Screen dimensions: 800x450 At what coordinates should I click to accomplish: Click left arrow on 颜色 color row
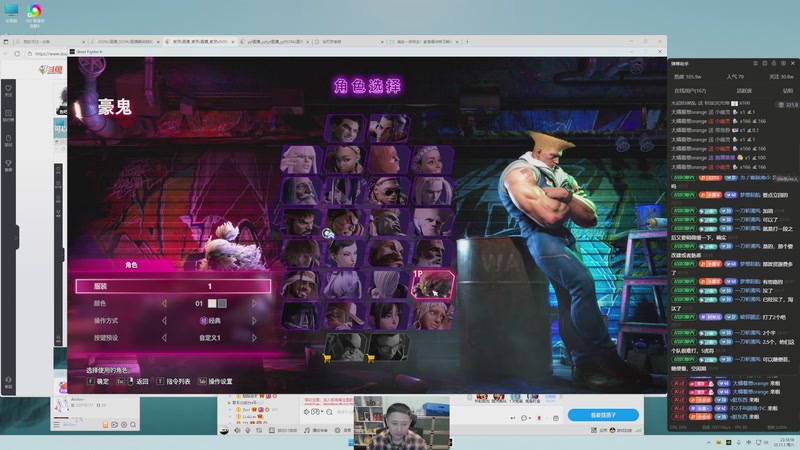click(x=164, y=304)
